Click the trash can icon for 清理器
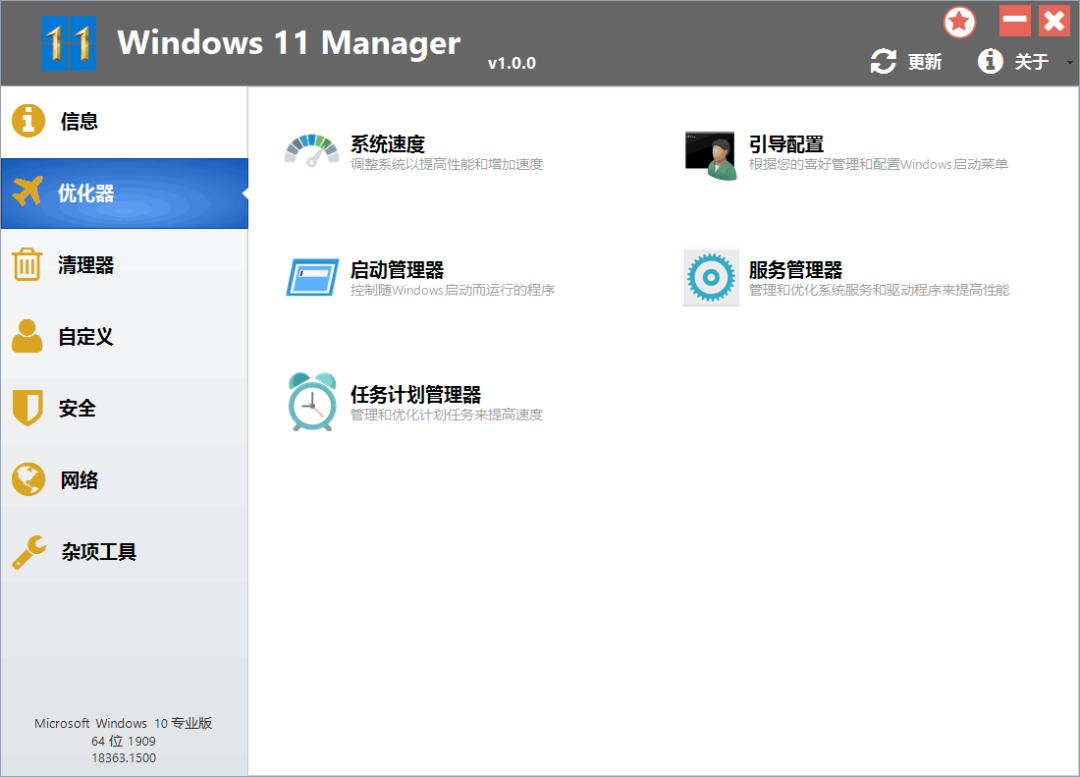This screenshot has width=1080, height=777. pos(27,264)
